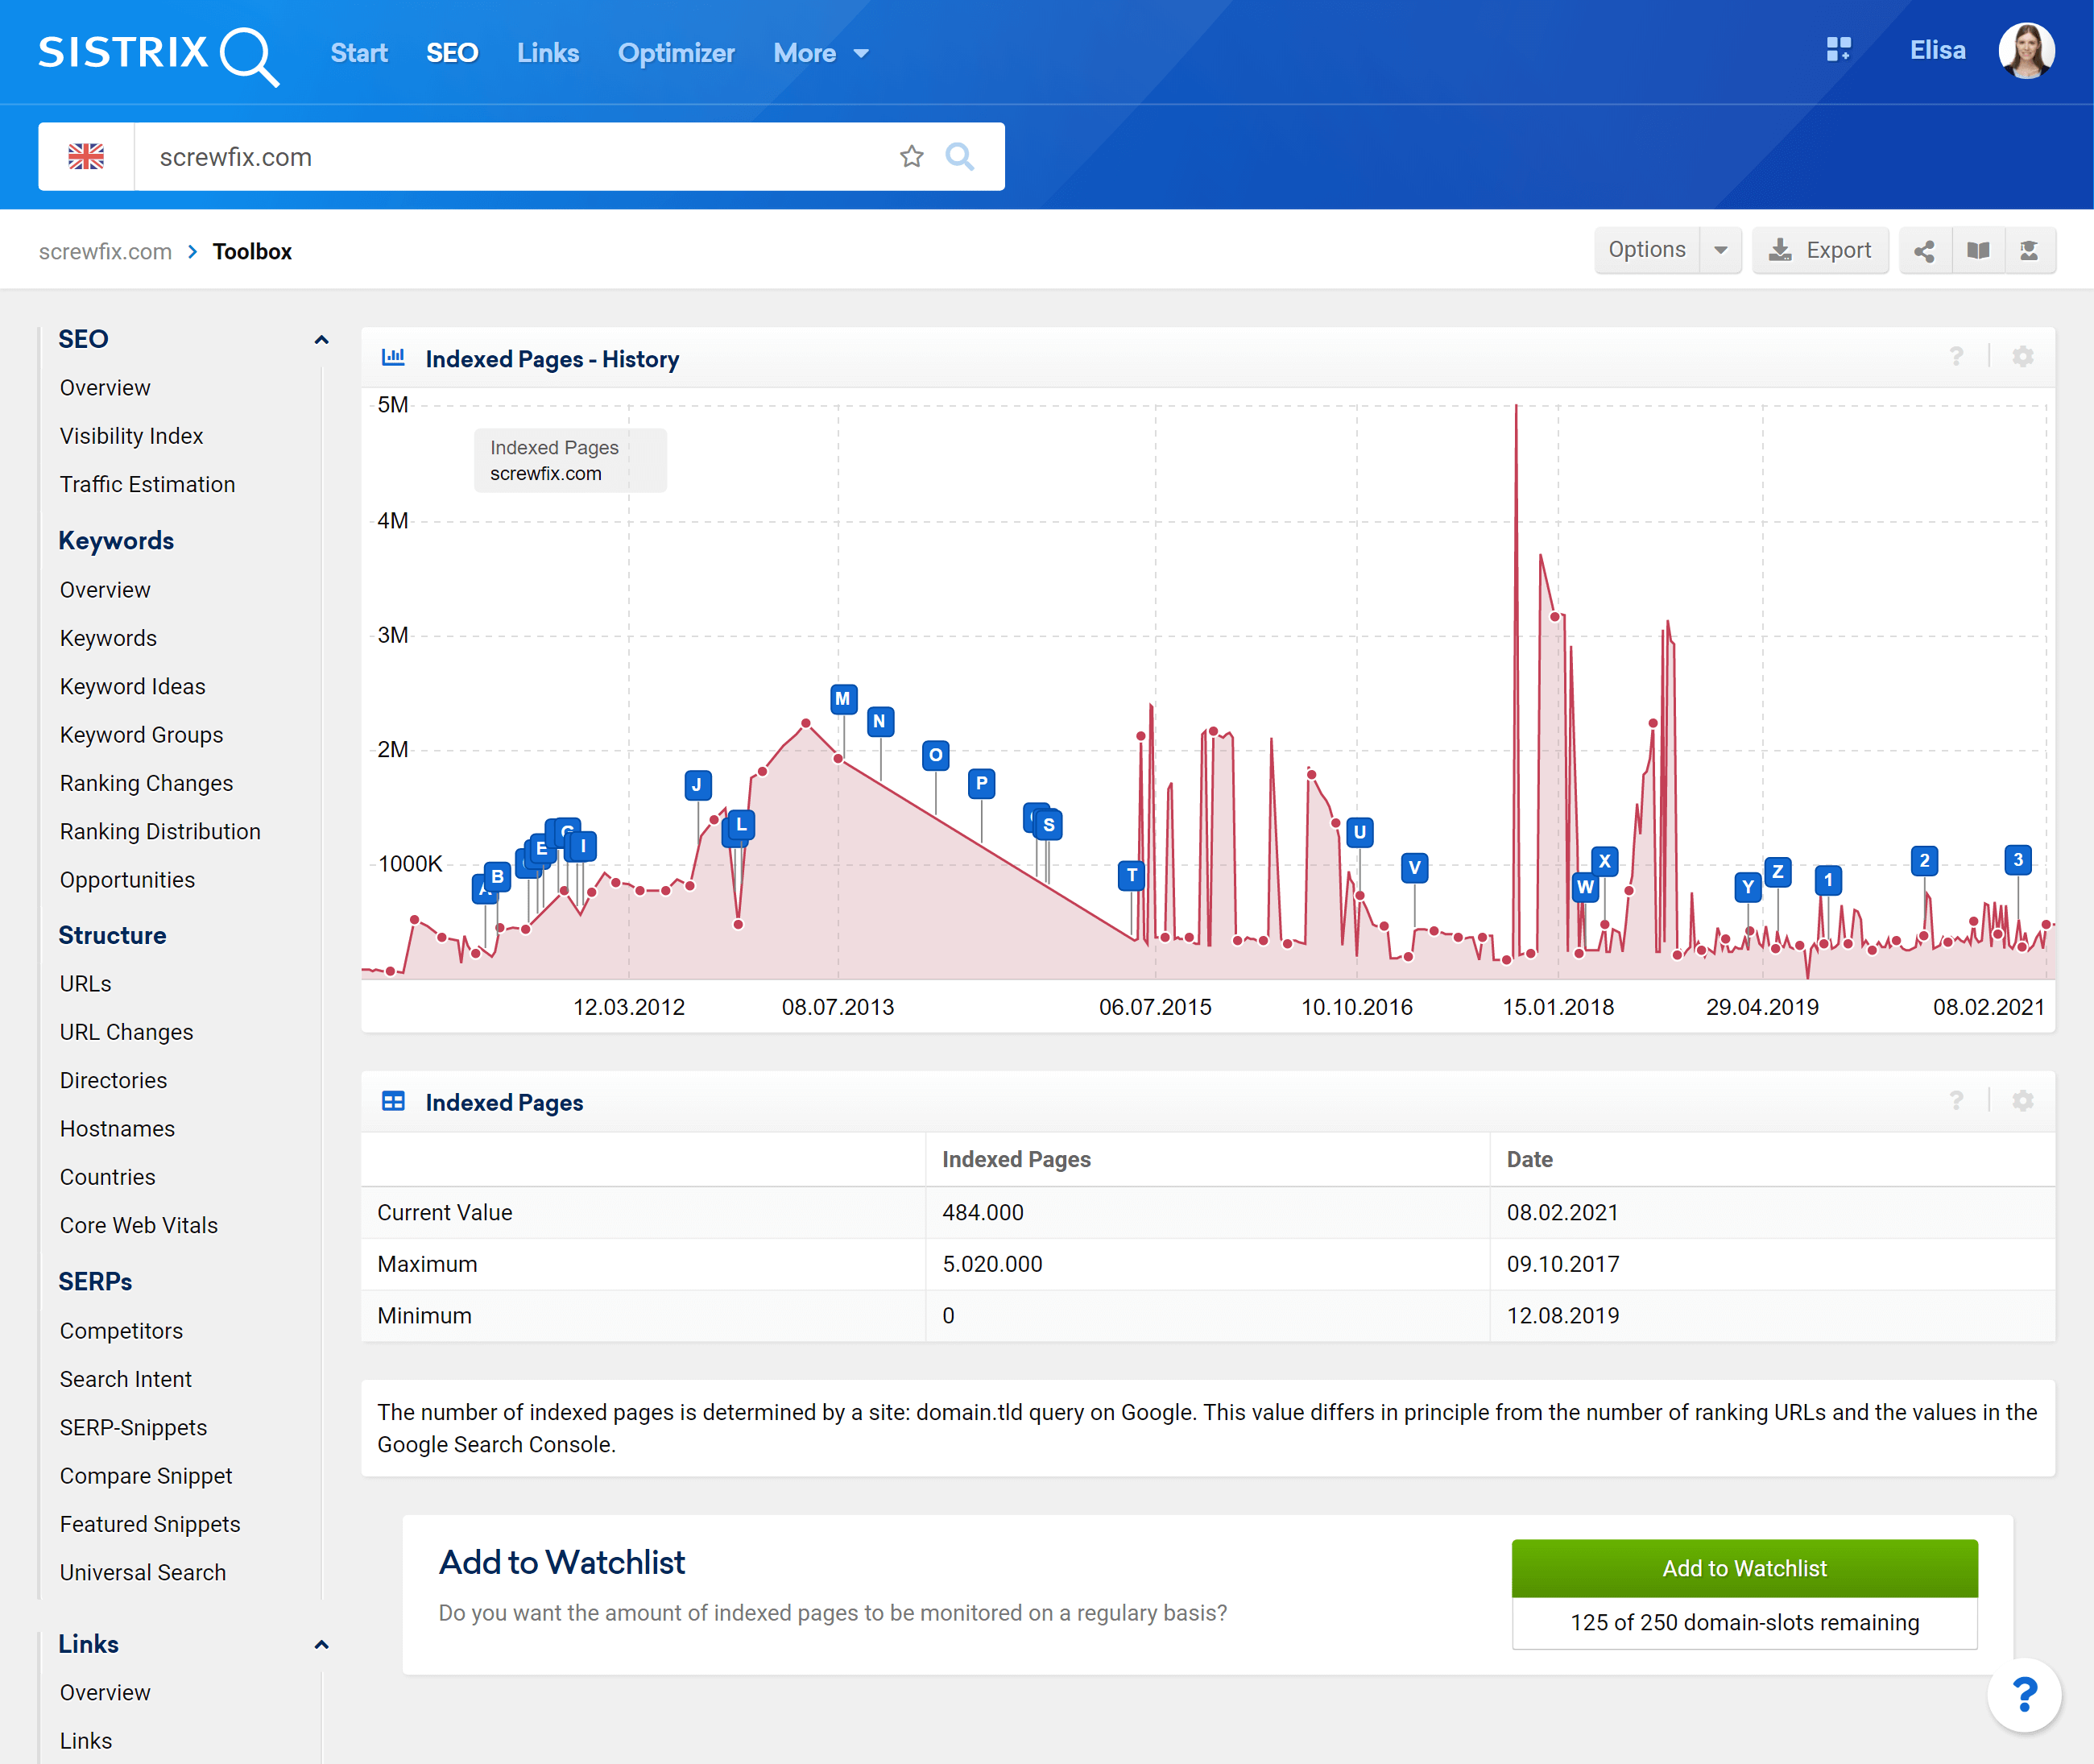Open the floating help question mark
The width and height of the screenshot is (2094, 1764).
(2024, 1694)
